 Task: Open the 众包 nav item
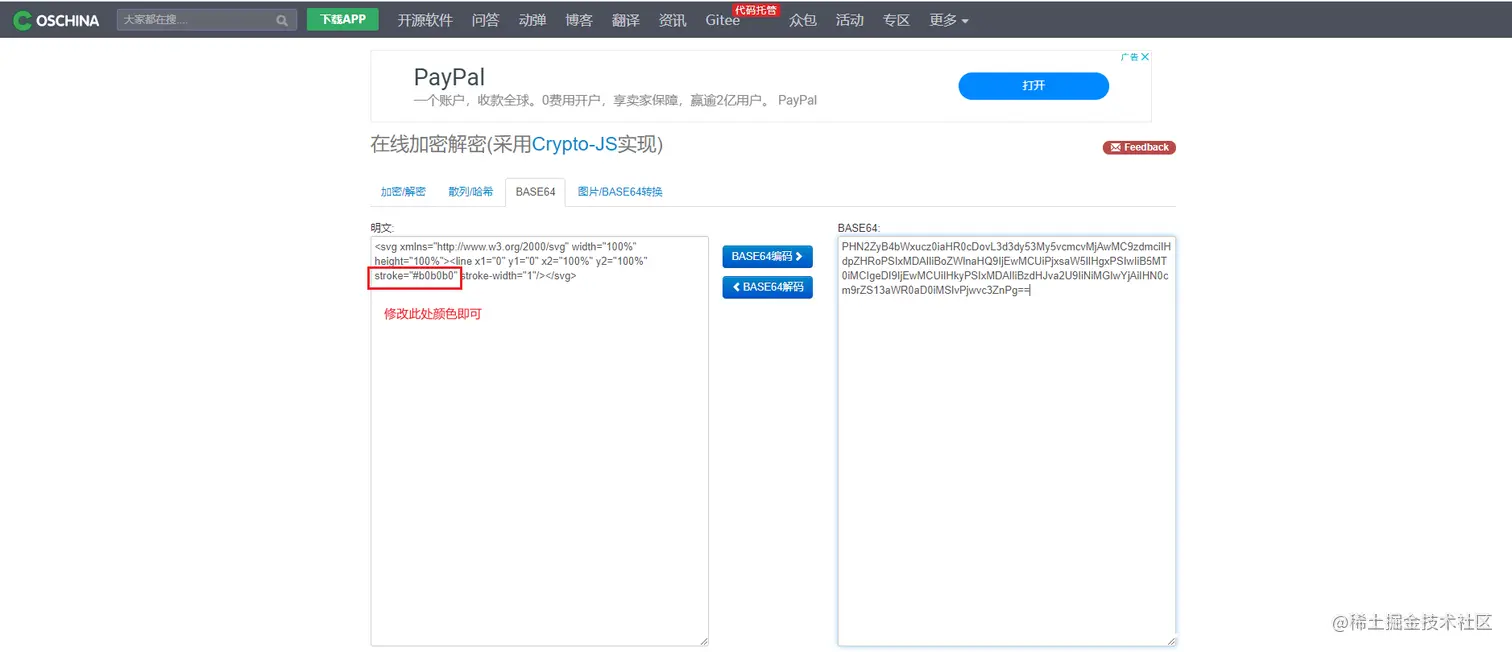click(803, 20)
